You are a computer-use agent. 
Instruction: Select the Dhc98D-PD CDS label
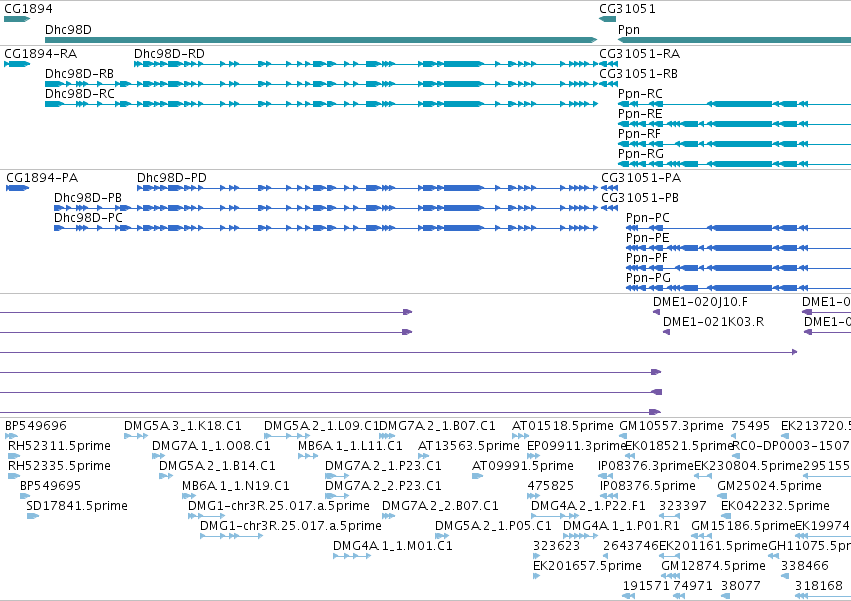[x=172, y=178]
